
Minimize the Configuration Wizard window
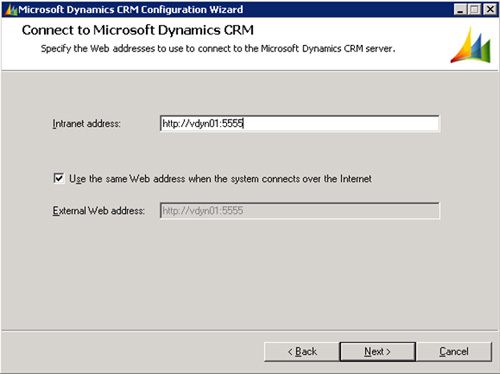coord(460,9)
